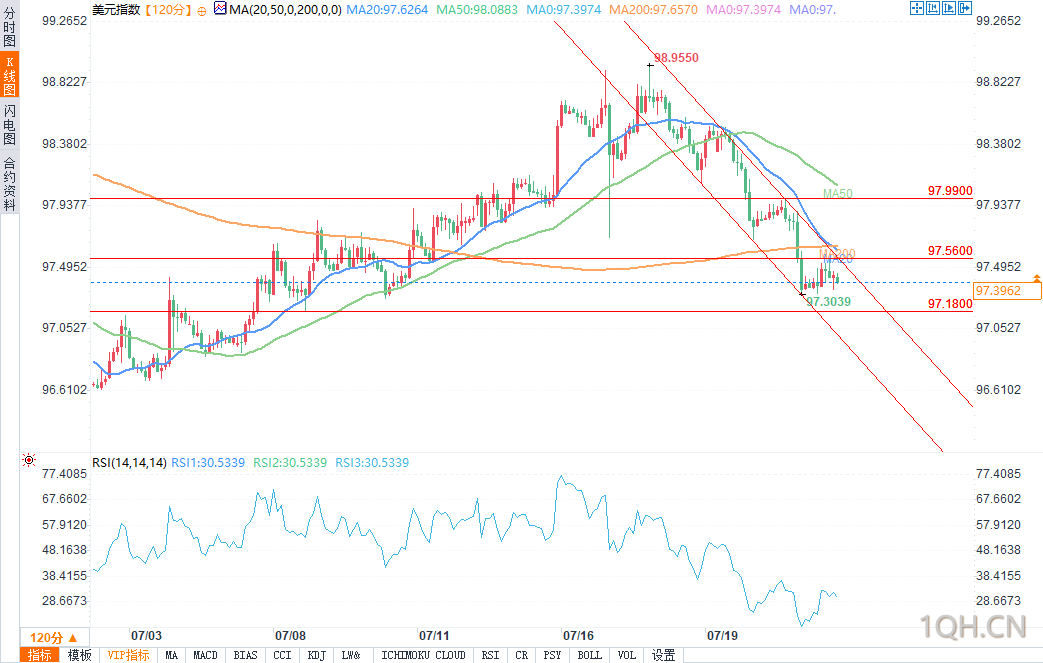Open the 设置 settings button
The height and width of the screenshot is (663, 1043).
[663, 655]
